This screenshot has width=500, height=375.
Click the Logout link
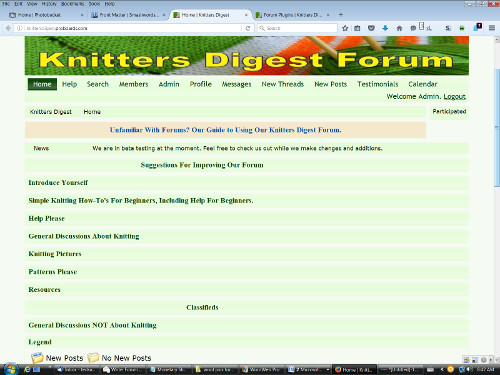click(x=455, y=97)
